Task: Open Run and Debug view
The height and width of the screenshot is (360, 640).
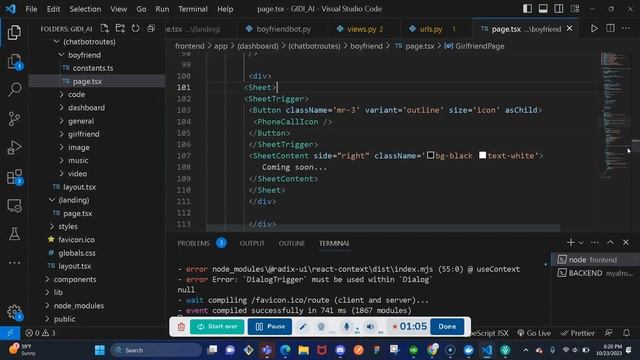Action: (x=14, y=148)
